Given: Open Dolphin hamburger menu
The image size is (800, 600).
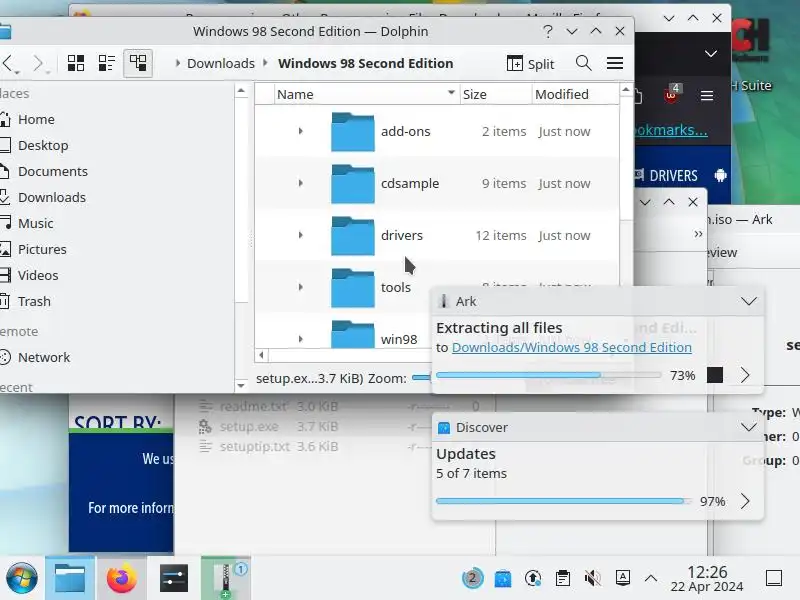Looking at the screenshot, I should click(615, 63).
